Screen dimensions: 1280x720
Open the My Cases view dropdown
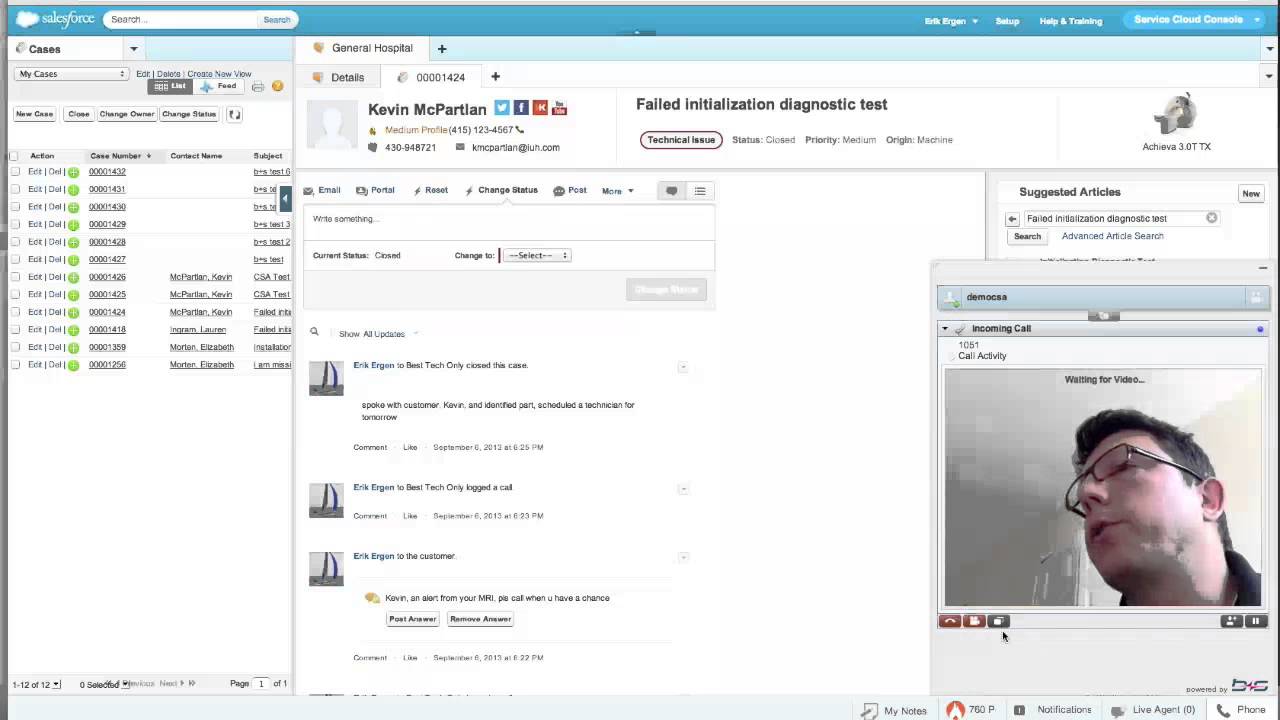pyautogui.click(x=71, y=74)
